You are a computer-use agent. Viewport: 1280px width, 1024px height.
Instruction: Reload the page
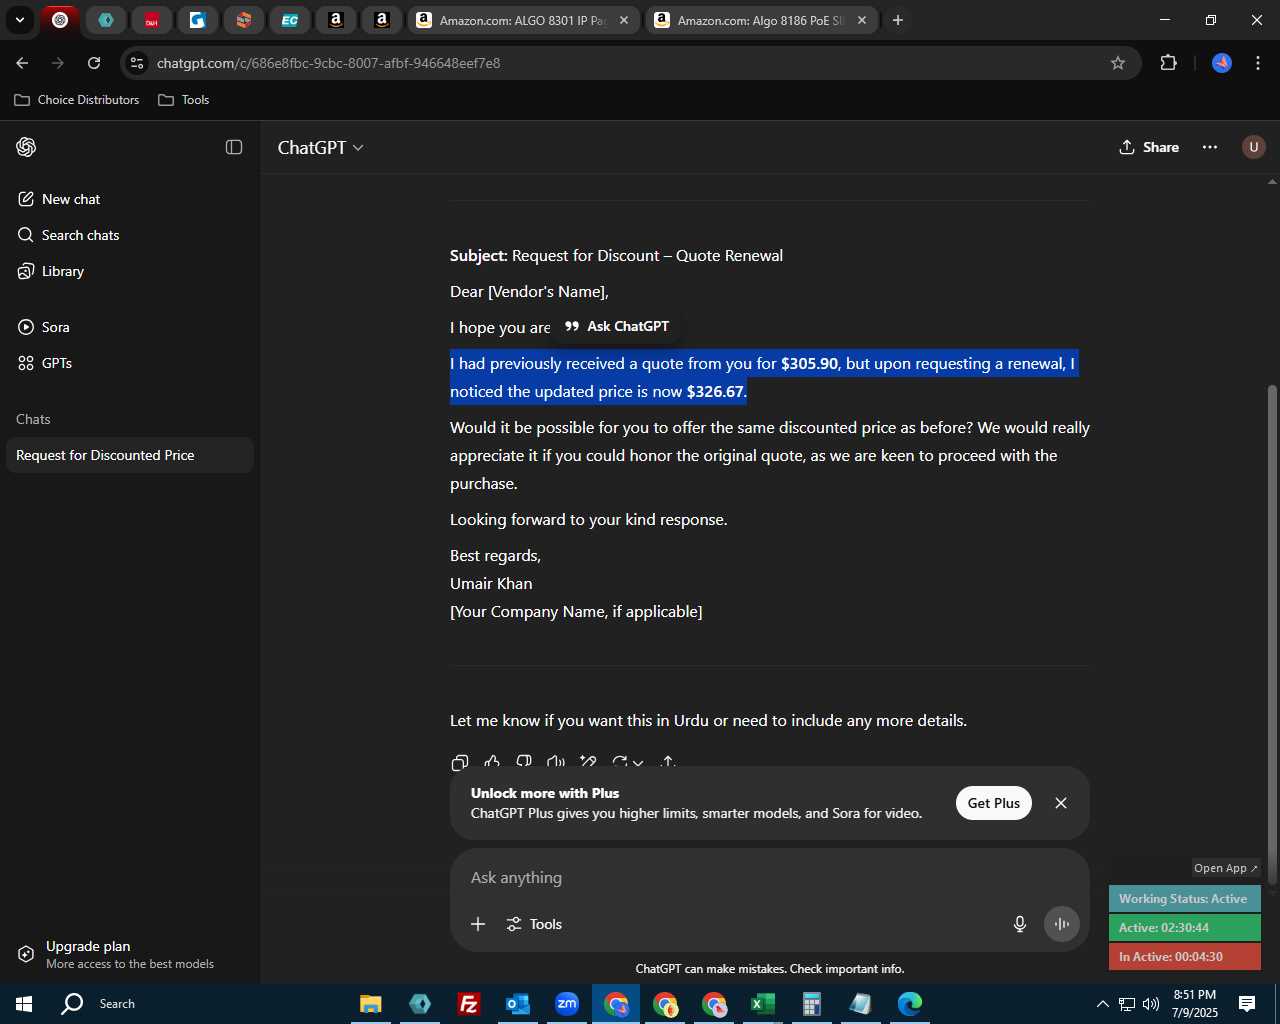94,63
